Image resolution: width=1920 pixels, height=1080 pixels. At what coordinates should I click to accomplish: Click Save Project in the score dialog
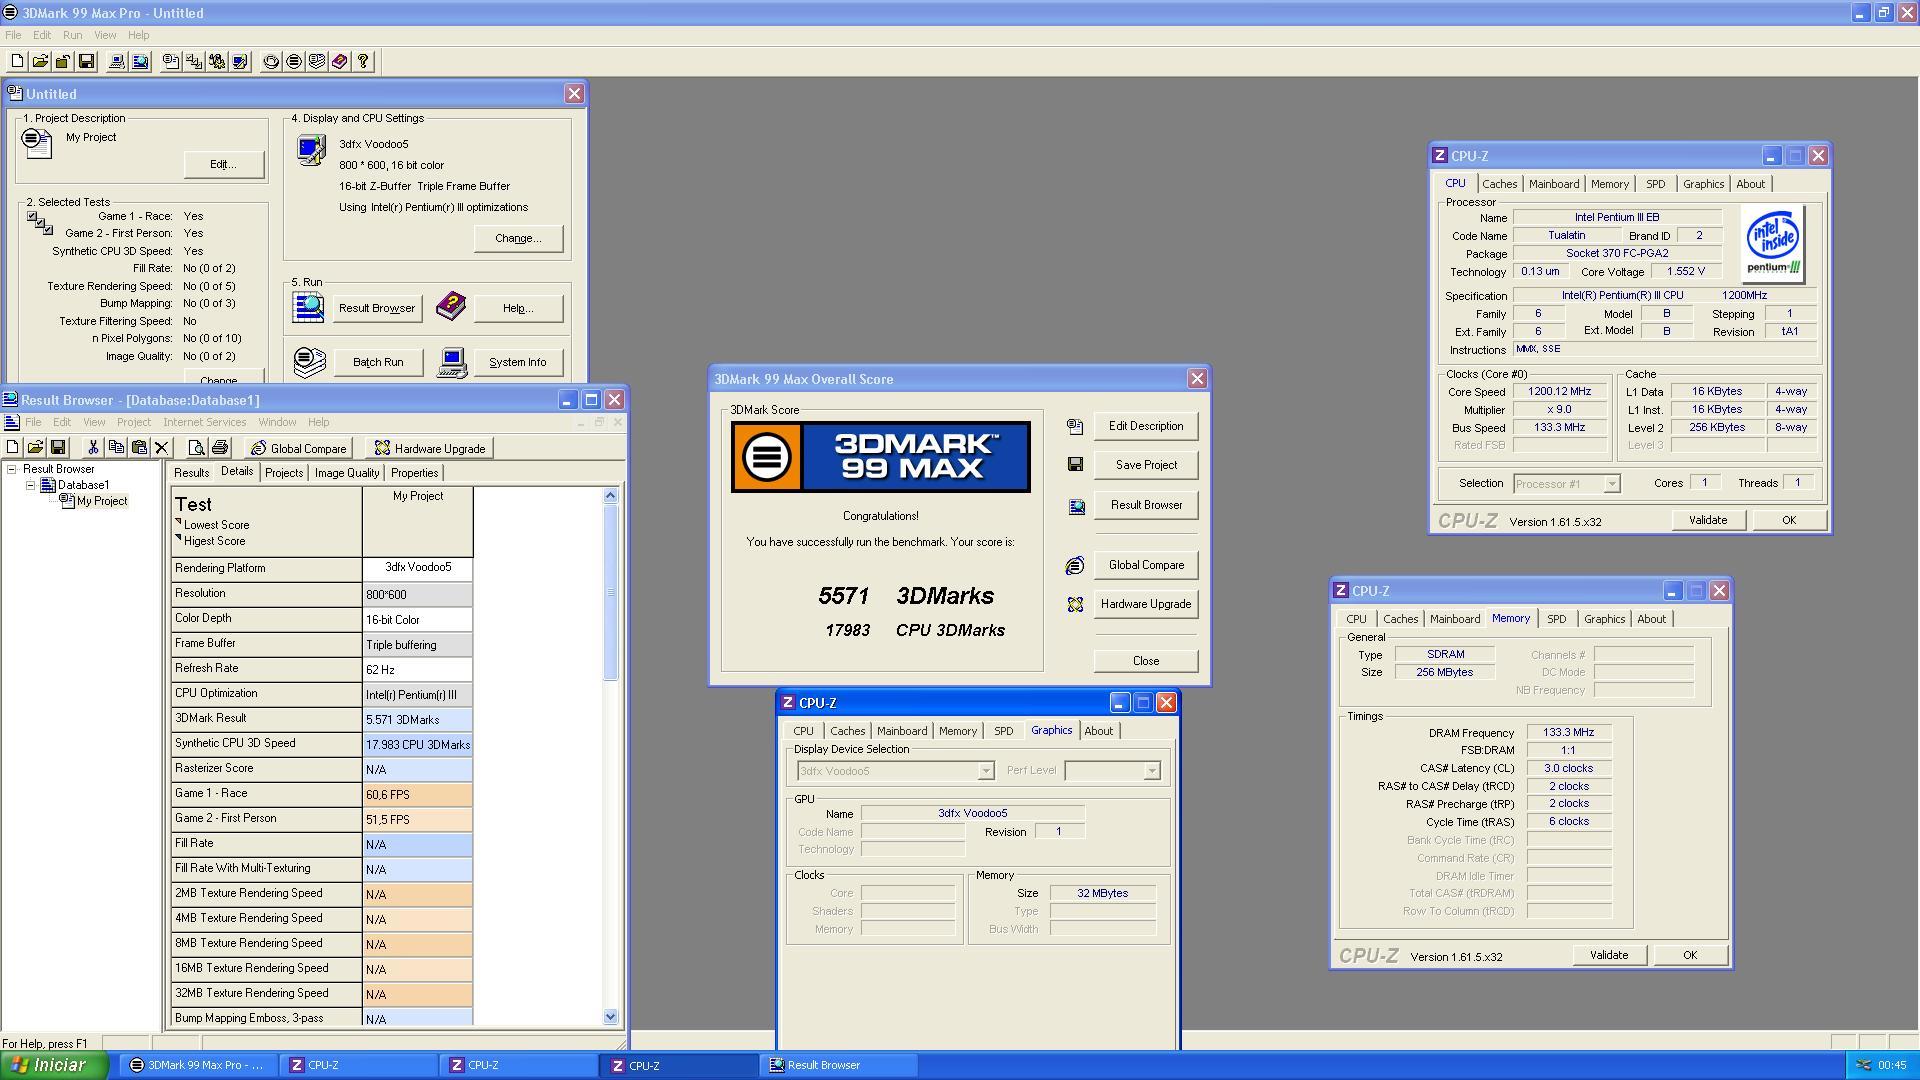[x=1146, y=465]
